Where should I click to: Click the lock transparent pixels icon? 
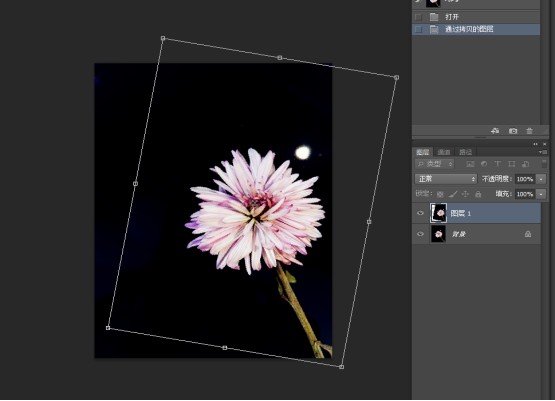pos(440,194)
